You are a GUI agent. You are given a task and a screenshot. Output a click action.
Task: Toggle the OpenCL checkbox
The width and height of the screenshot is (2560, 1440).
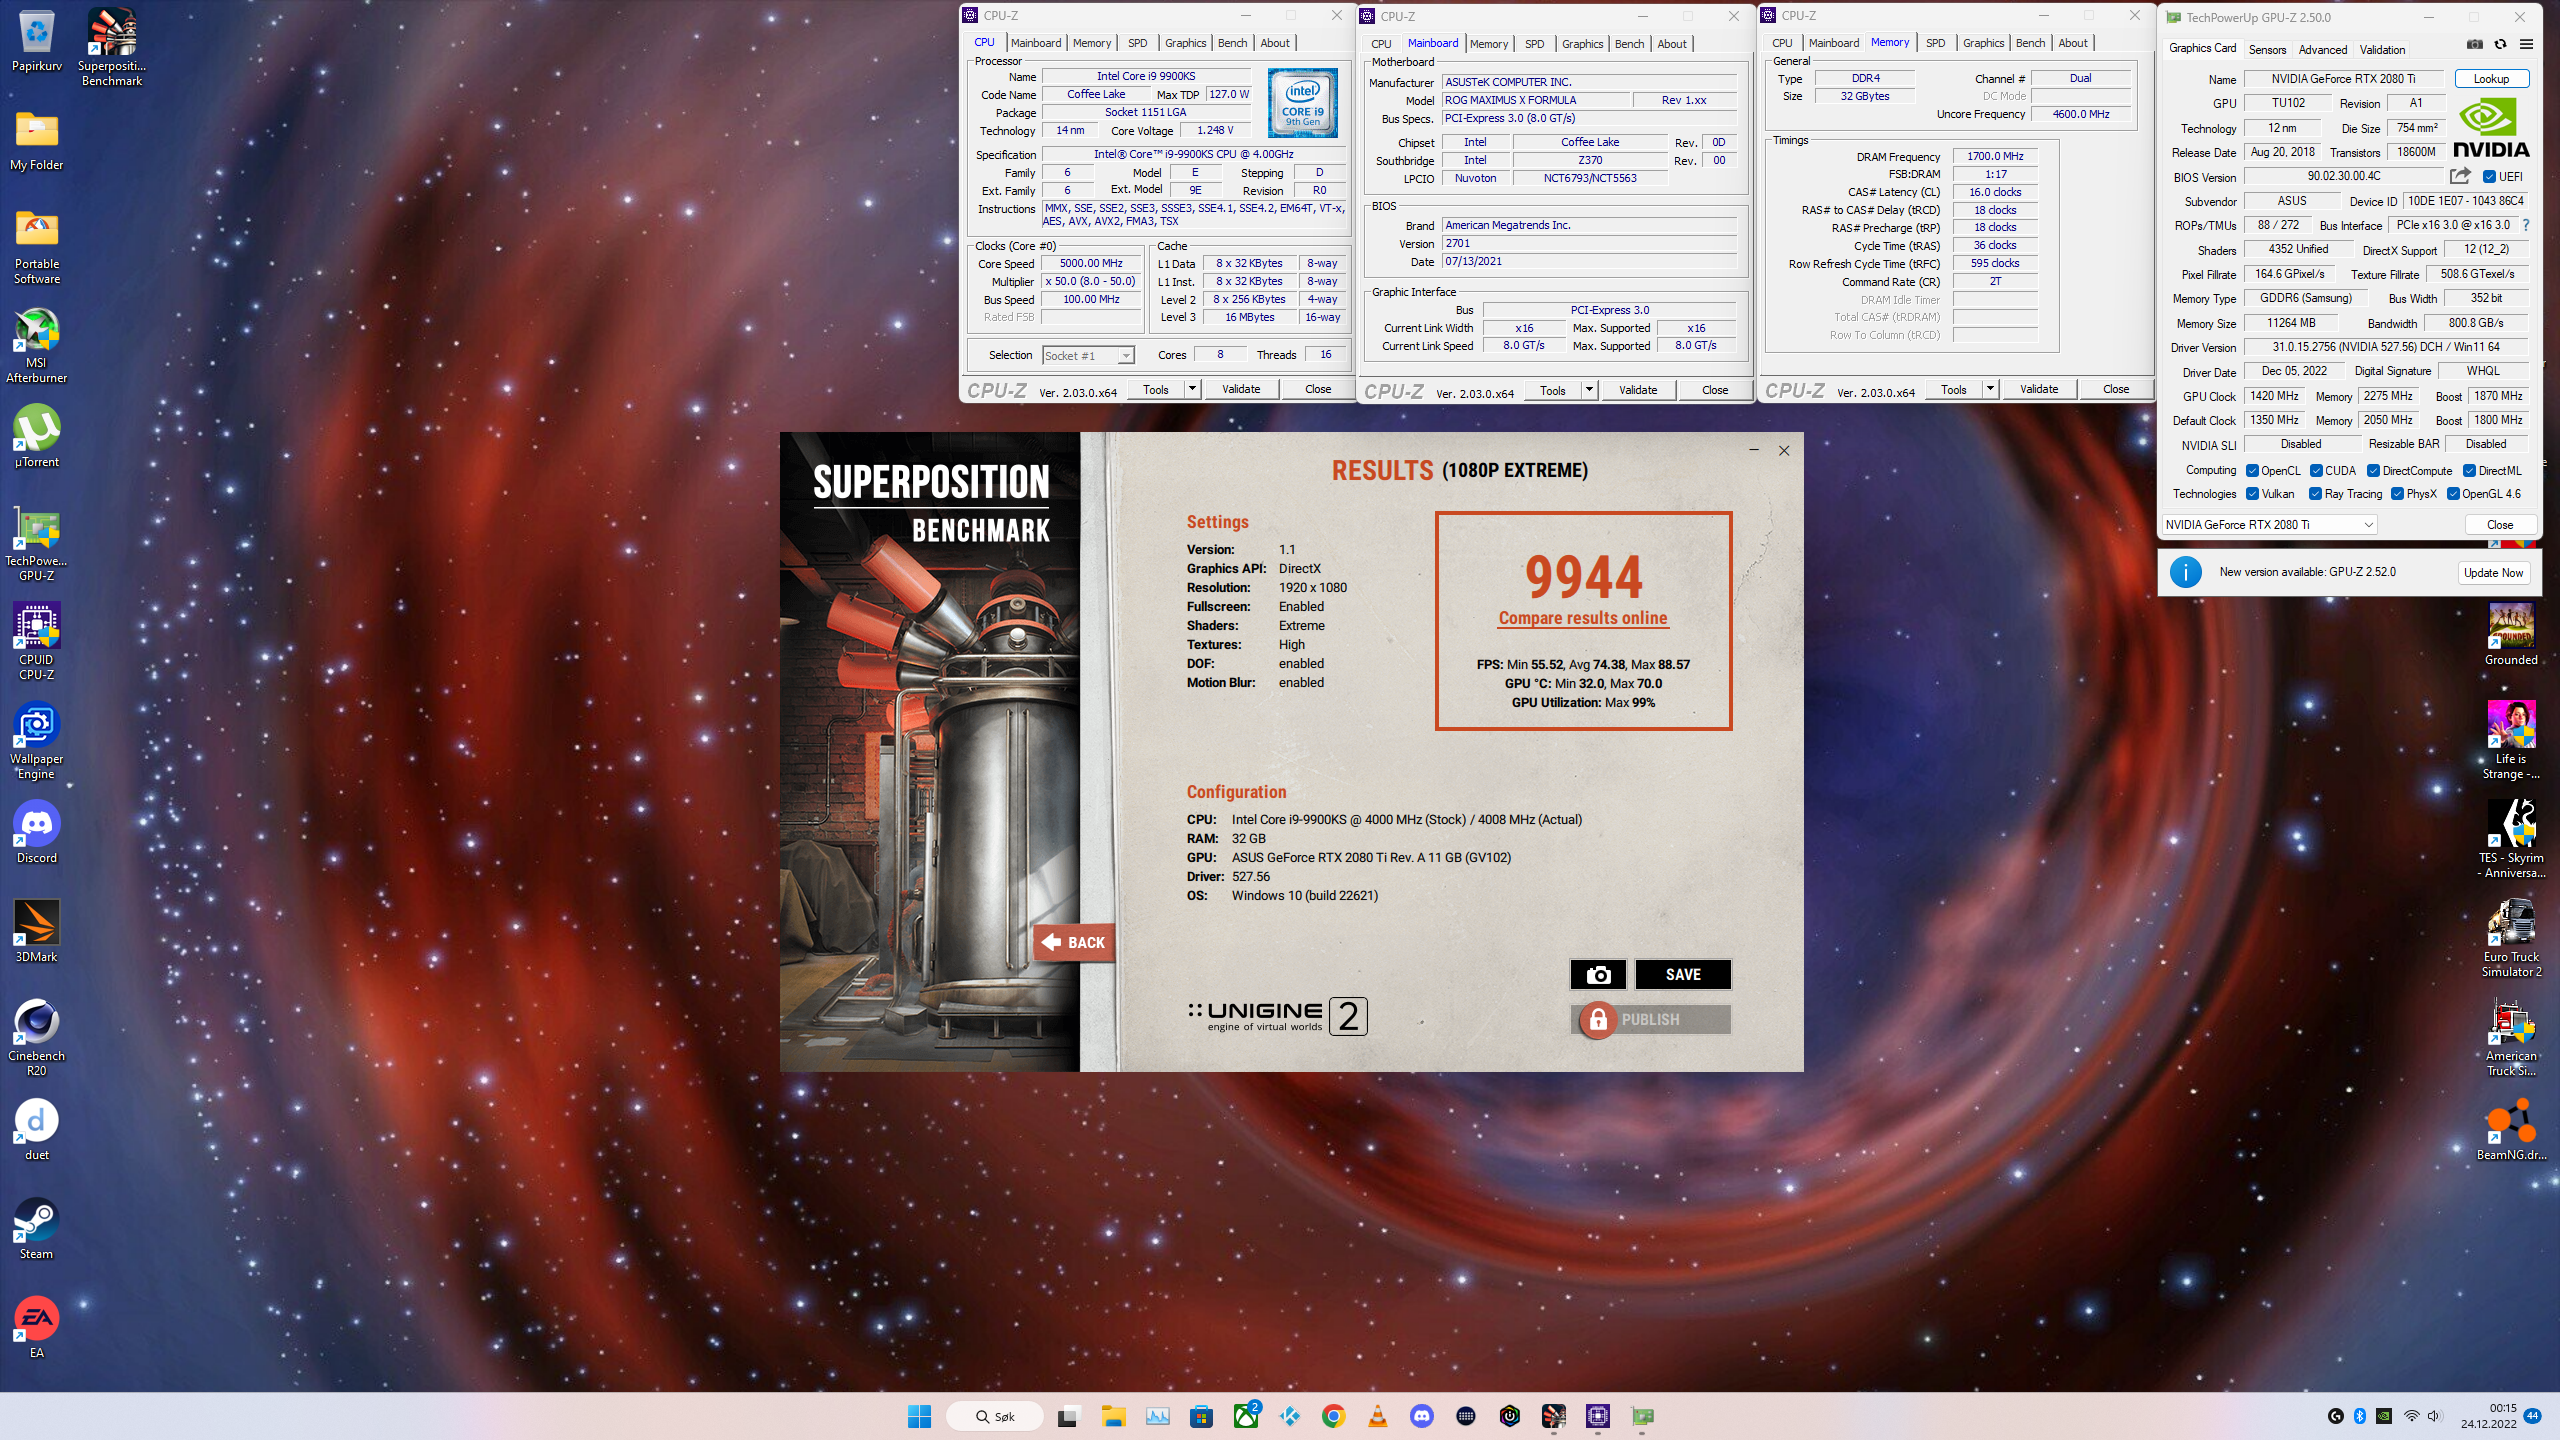tap(2252, 471)
